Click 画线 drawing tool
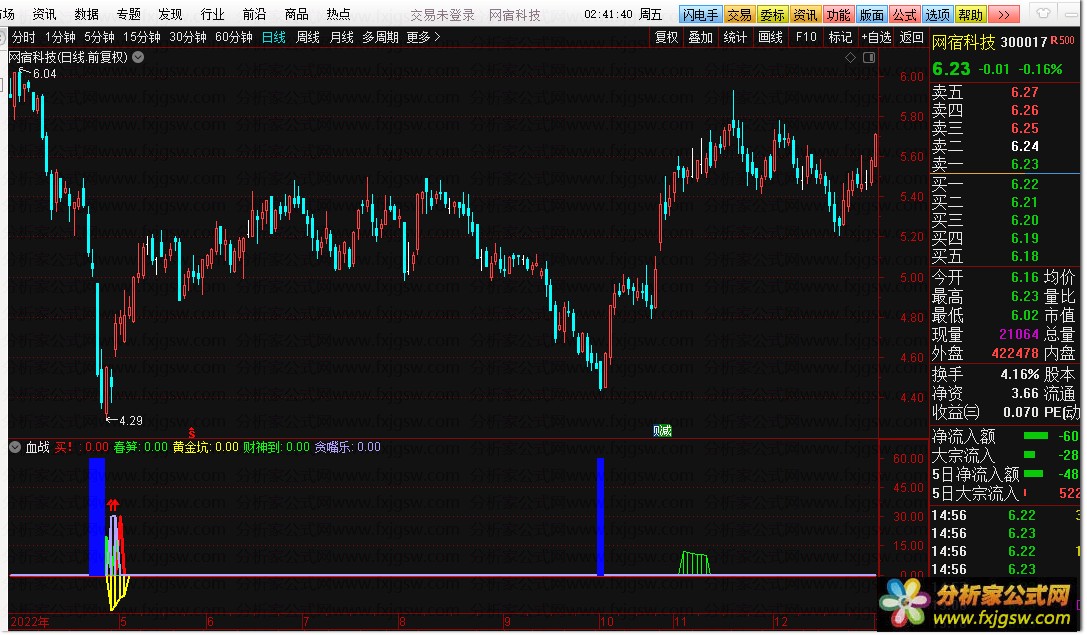Image resolution: width=1087 pixels, height=635 pixels. 770,37
